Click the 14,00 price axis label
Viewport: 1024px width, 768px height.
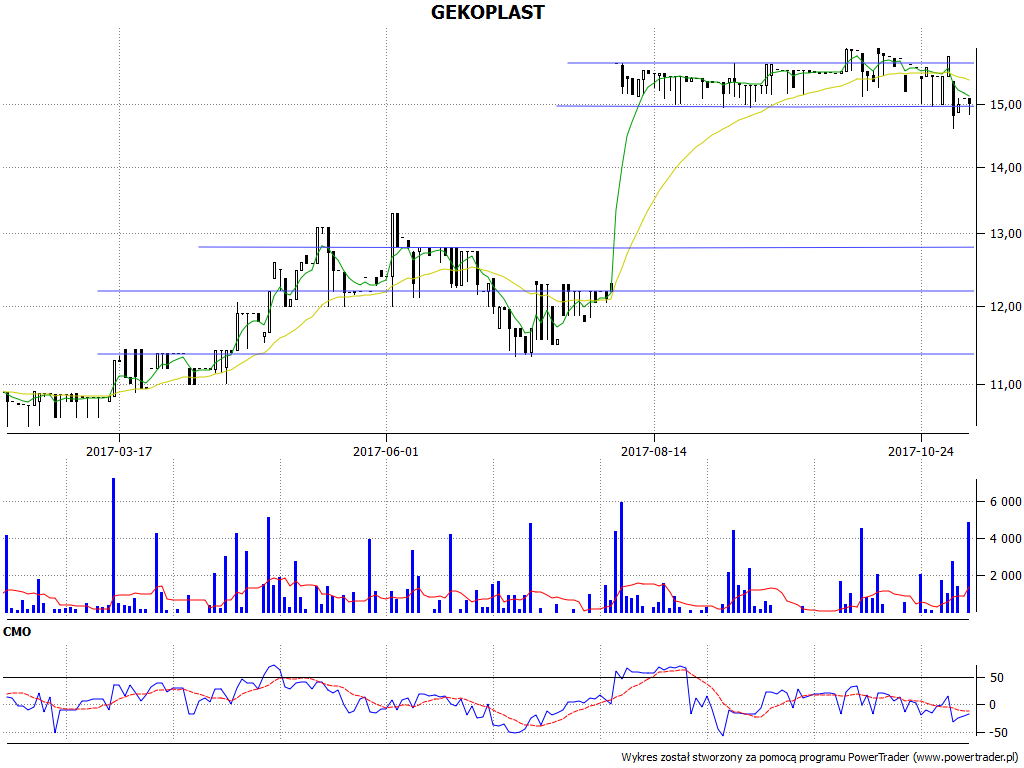pyautogui.click(x=1005, y=168)
